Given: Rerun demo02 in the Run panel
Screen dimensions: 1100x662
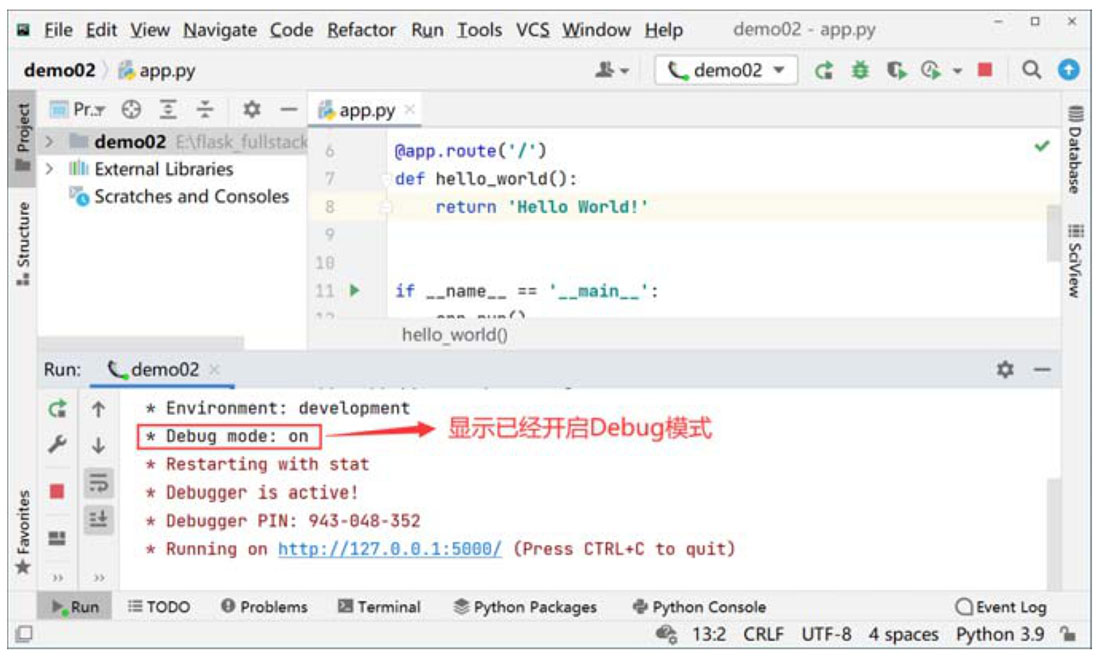Looking at the screenshot, I should pyautogui.click(x=58, y=409).
